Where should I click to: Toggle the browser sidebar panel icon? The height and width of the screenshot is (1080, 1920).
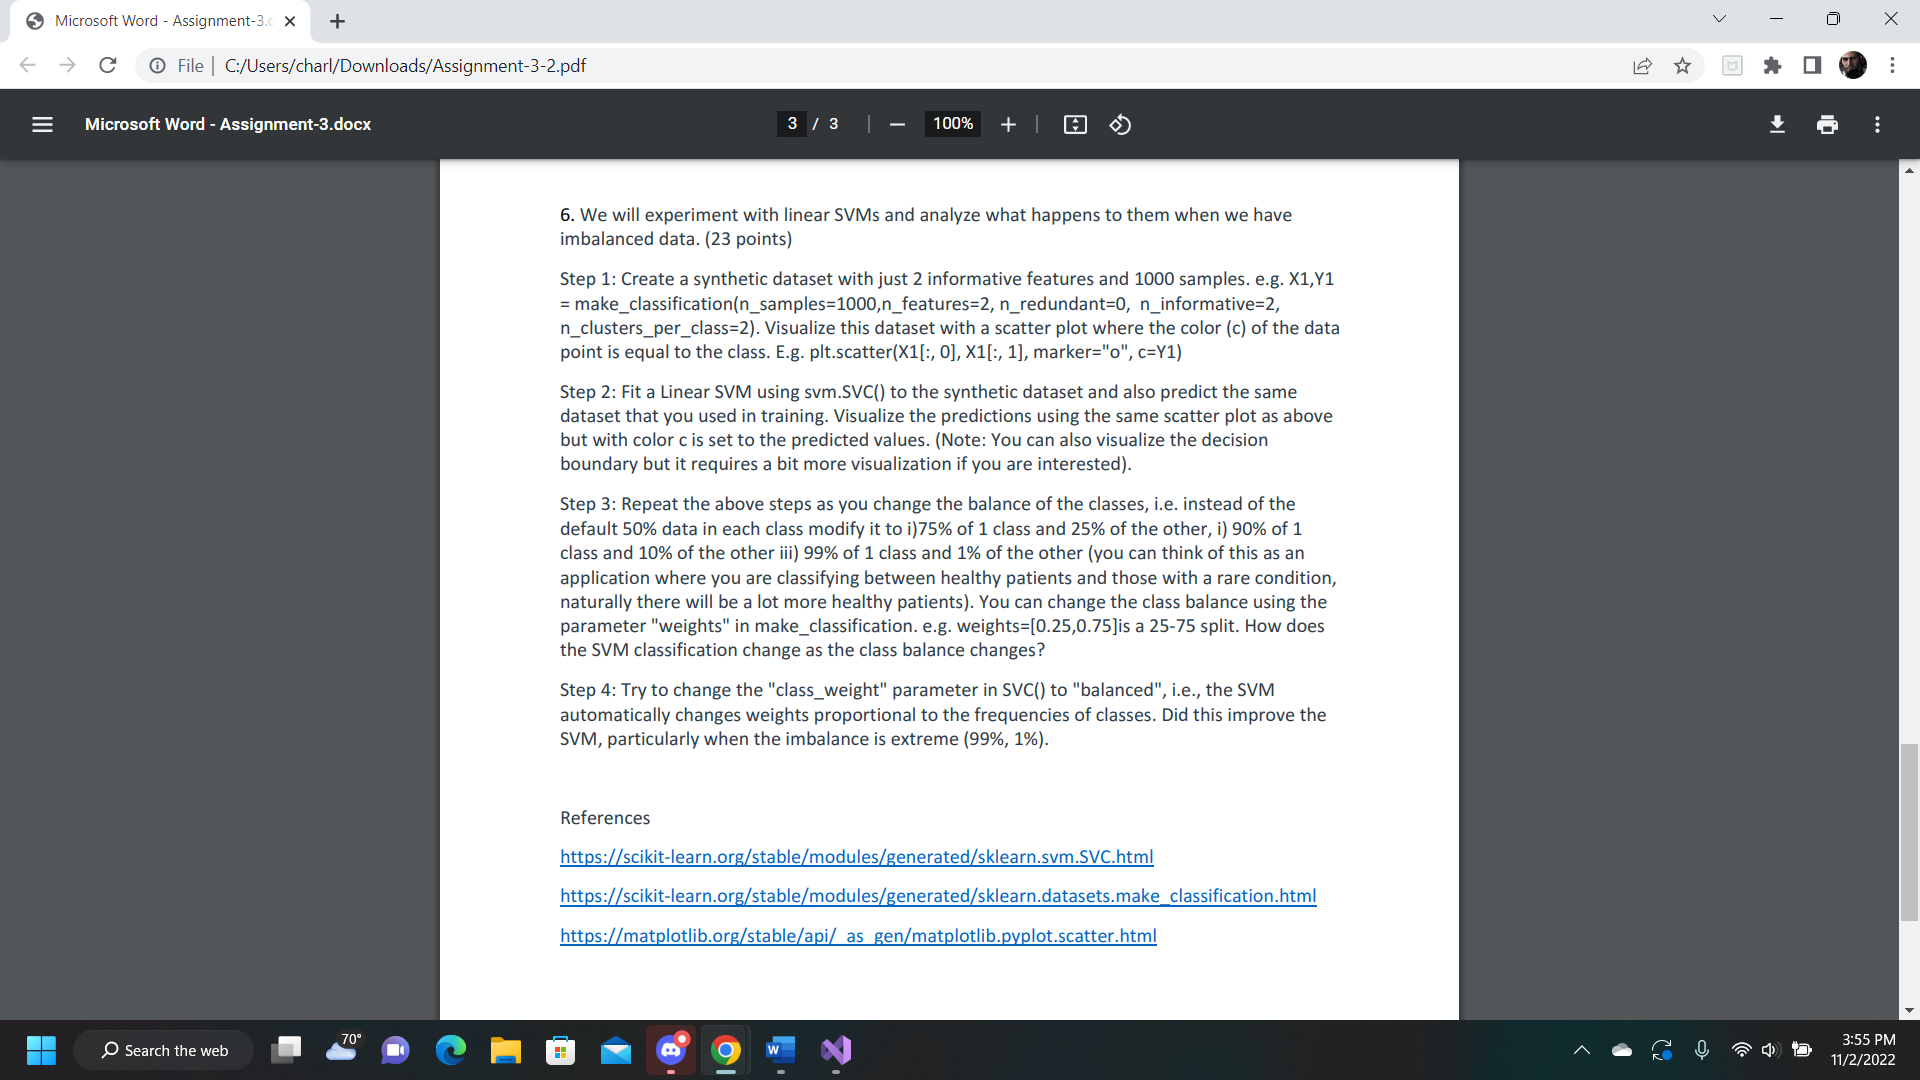tap(1812, 66)
